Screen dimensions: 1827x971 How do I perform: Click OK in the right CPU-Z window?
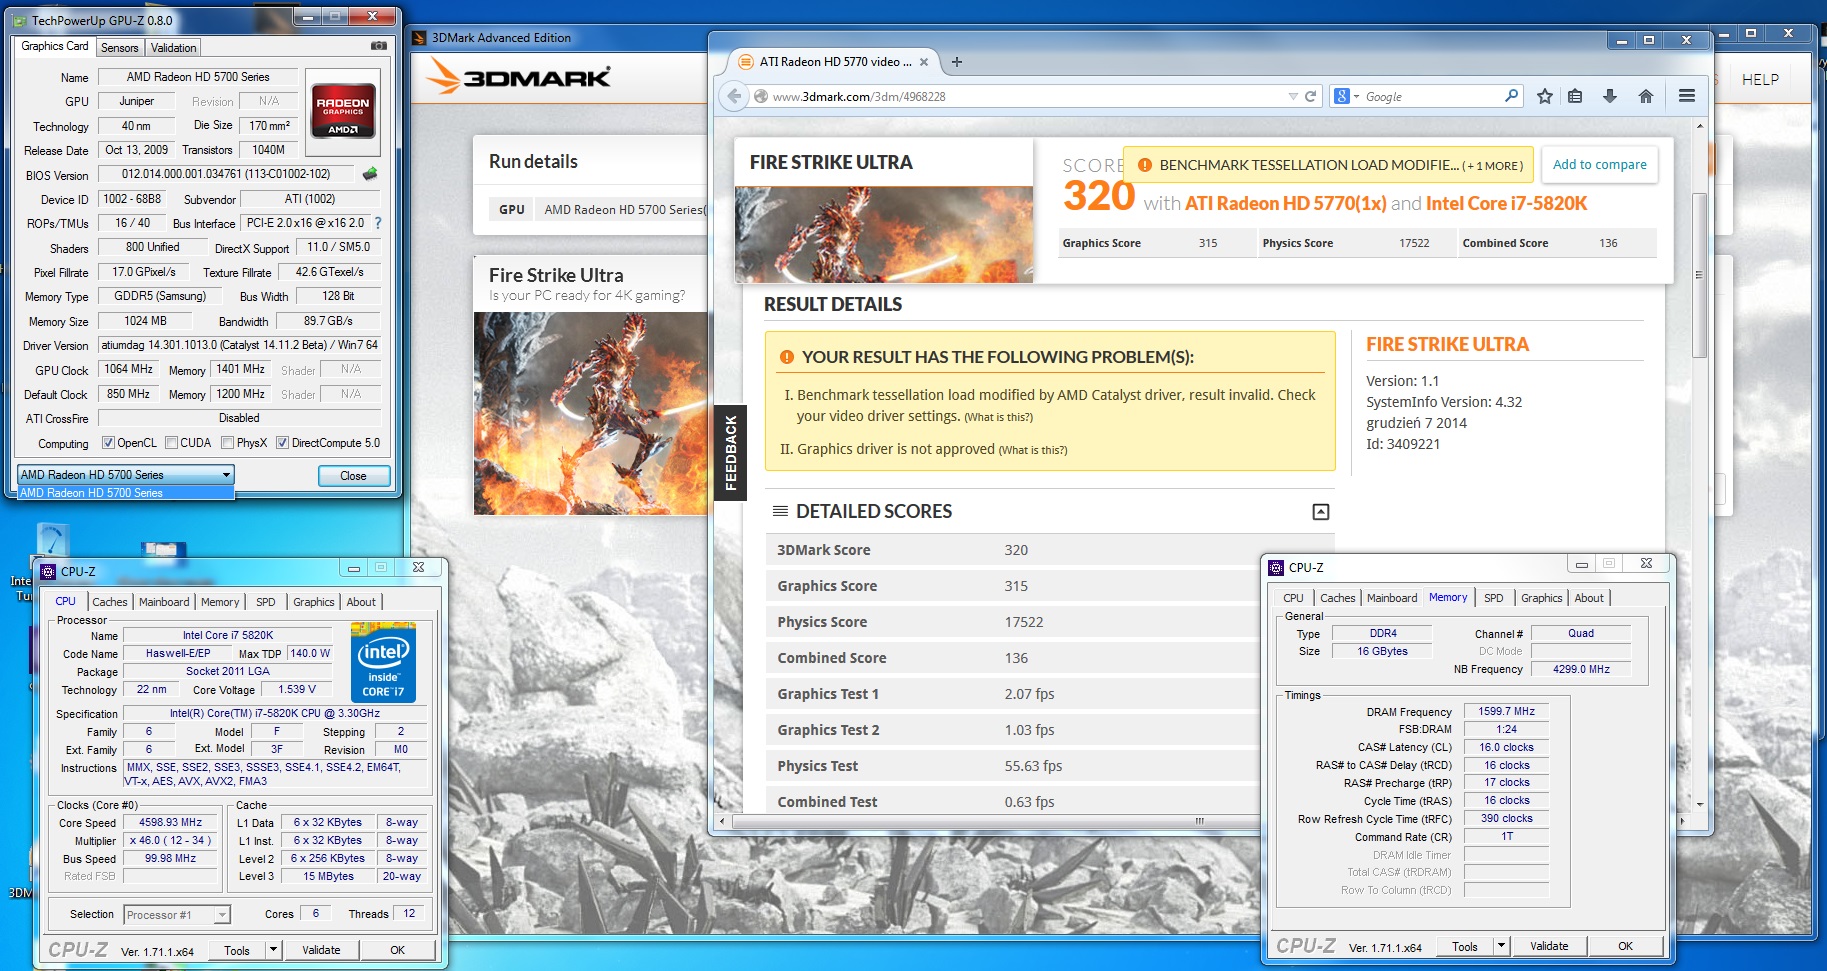(x=1625, y=946)
